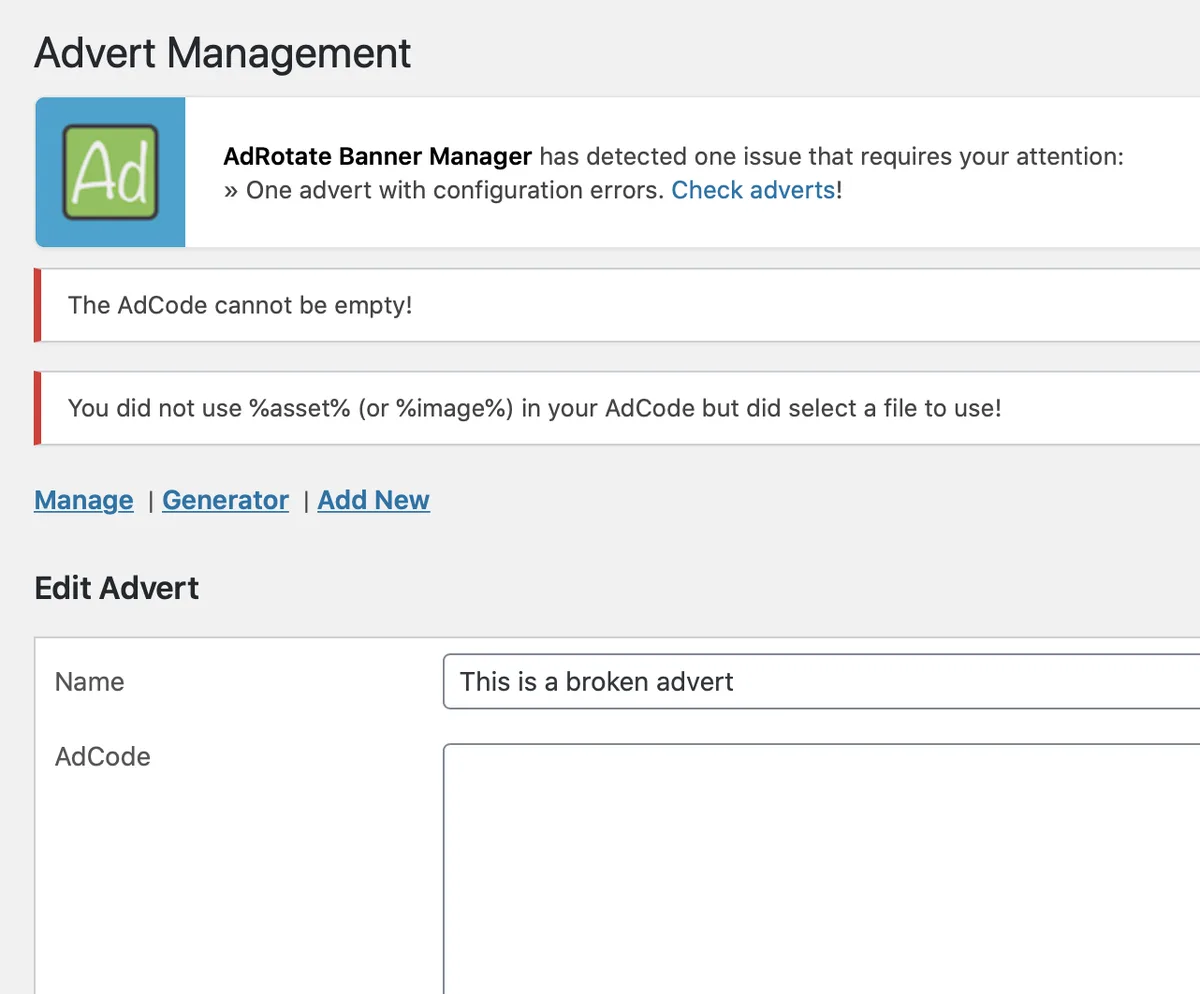The height and width of the screenshot is (994, 1200).
Task: Click the 'One advert with configuration errors' text
Action: [x=455, y=190]
